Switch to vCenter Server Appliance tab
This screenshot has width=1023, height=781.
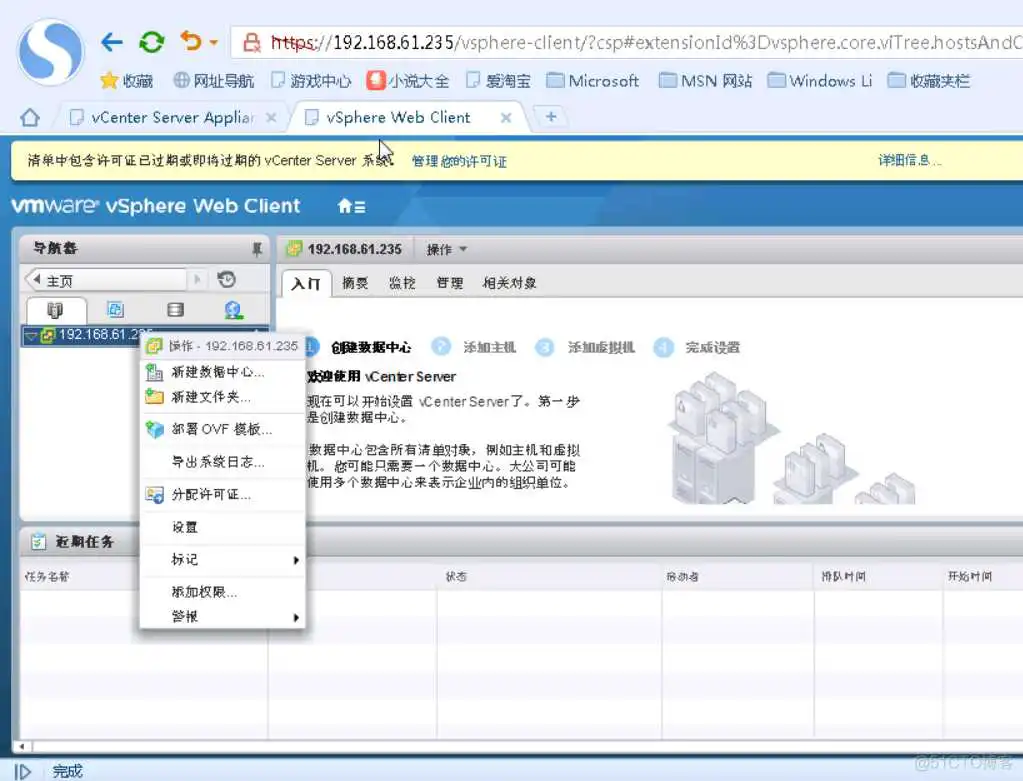pyautogui.click(x=173, y=117)
